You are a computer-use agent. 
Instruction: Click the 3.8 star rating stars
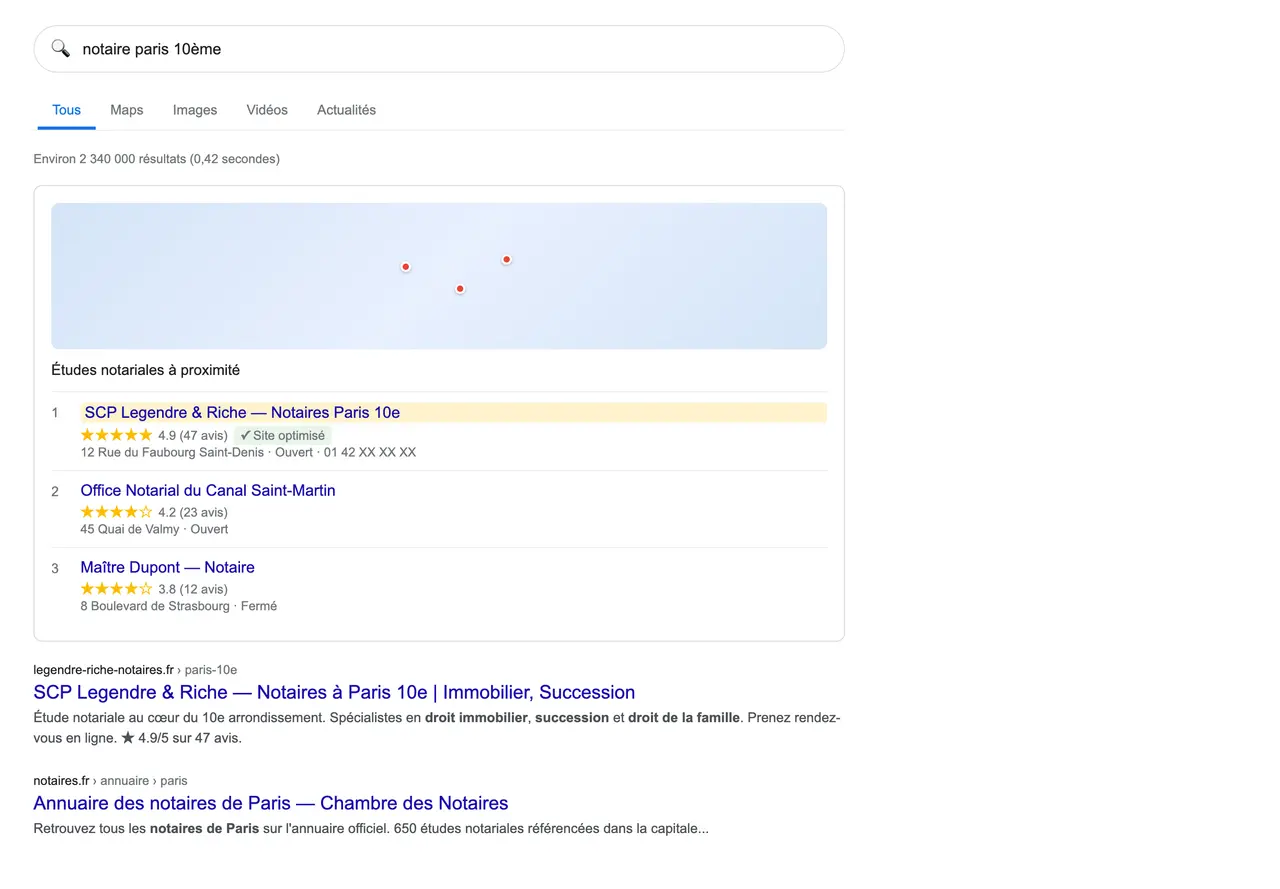pyautogui.click(x=117, y=589)
